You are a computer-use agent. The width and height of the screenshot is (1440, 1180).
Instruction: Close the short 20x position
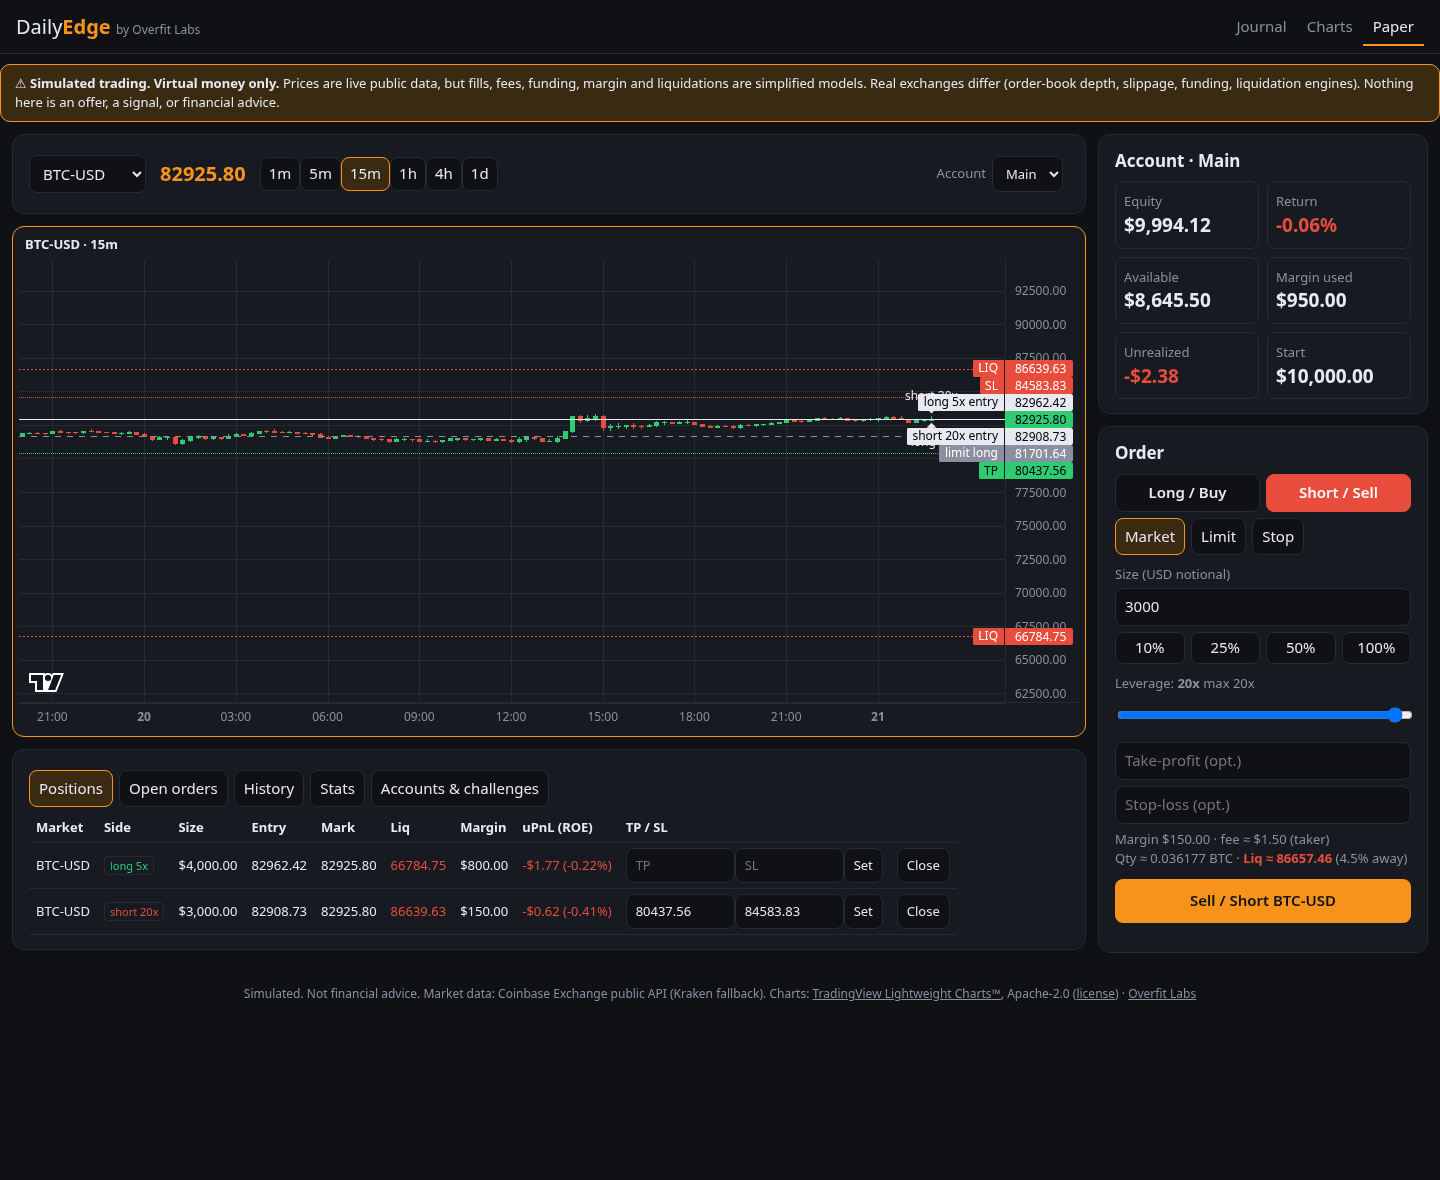(923, 912)
